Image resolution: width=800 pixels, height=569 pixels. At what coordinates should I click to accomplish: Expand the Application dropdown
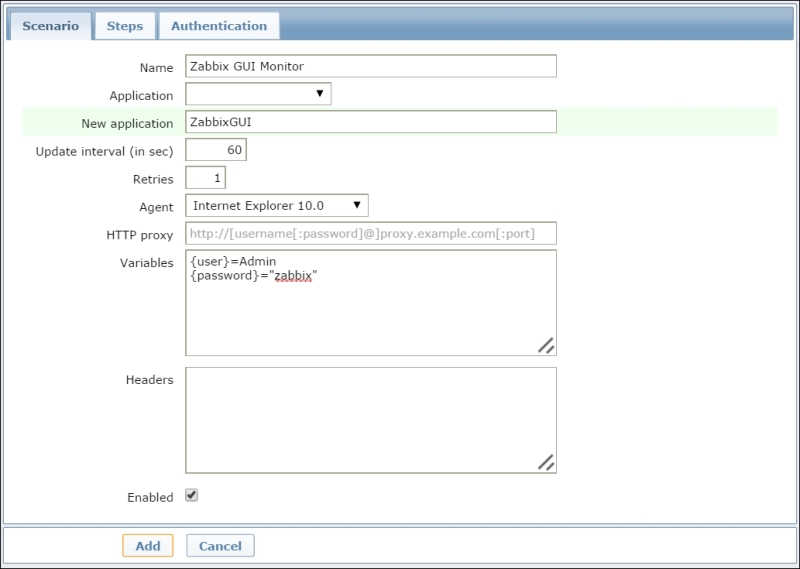258,94
